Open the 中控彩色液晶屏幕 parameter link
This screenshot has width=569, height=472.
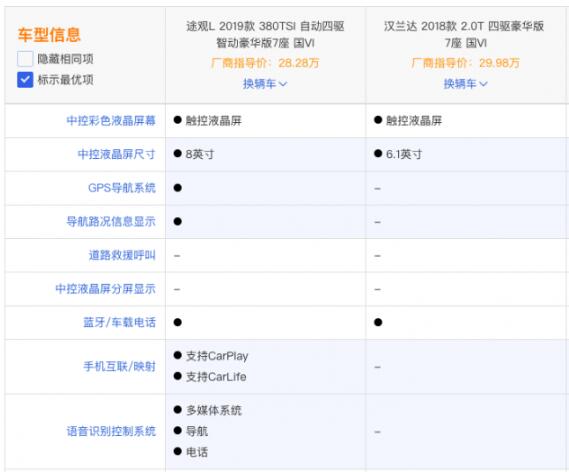point(111,120)
